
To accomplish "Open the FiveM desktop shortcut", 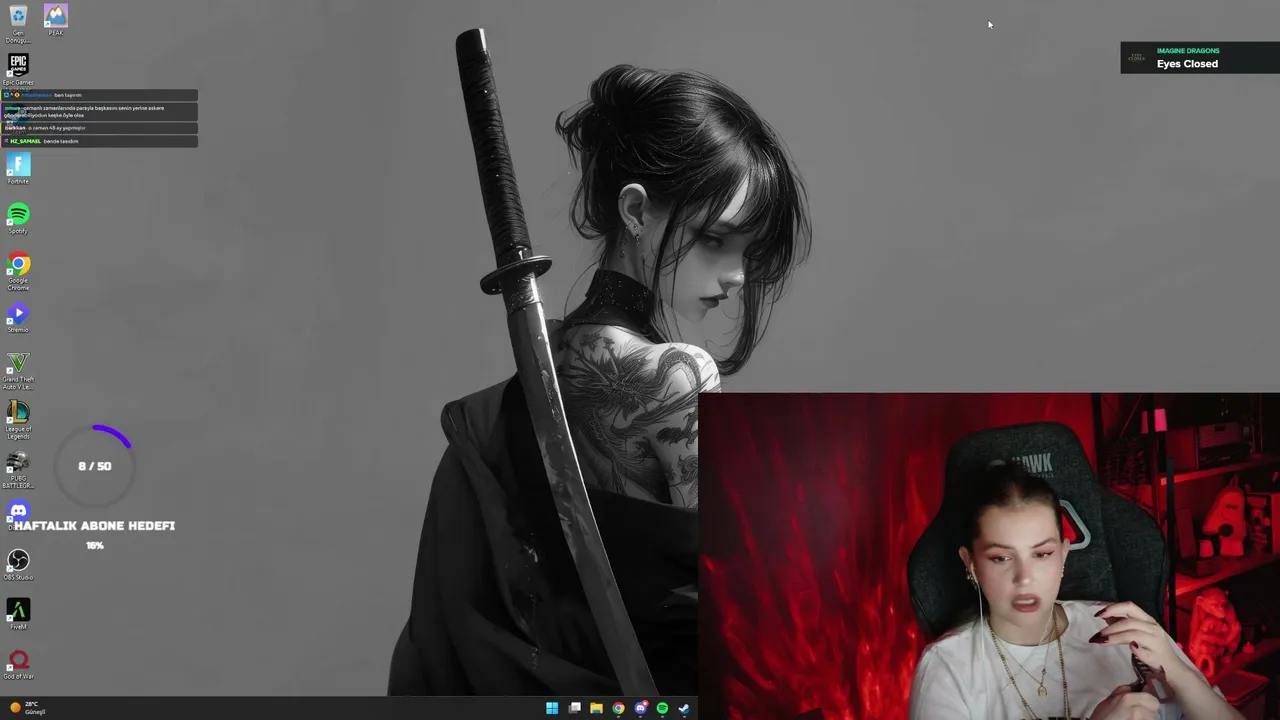I will pyautogui.click(x=18, y=614).
